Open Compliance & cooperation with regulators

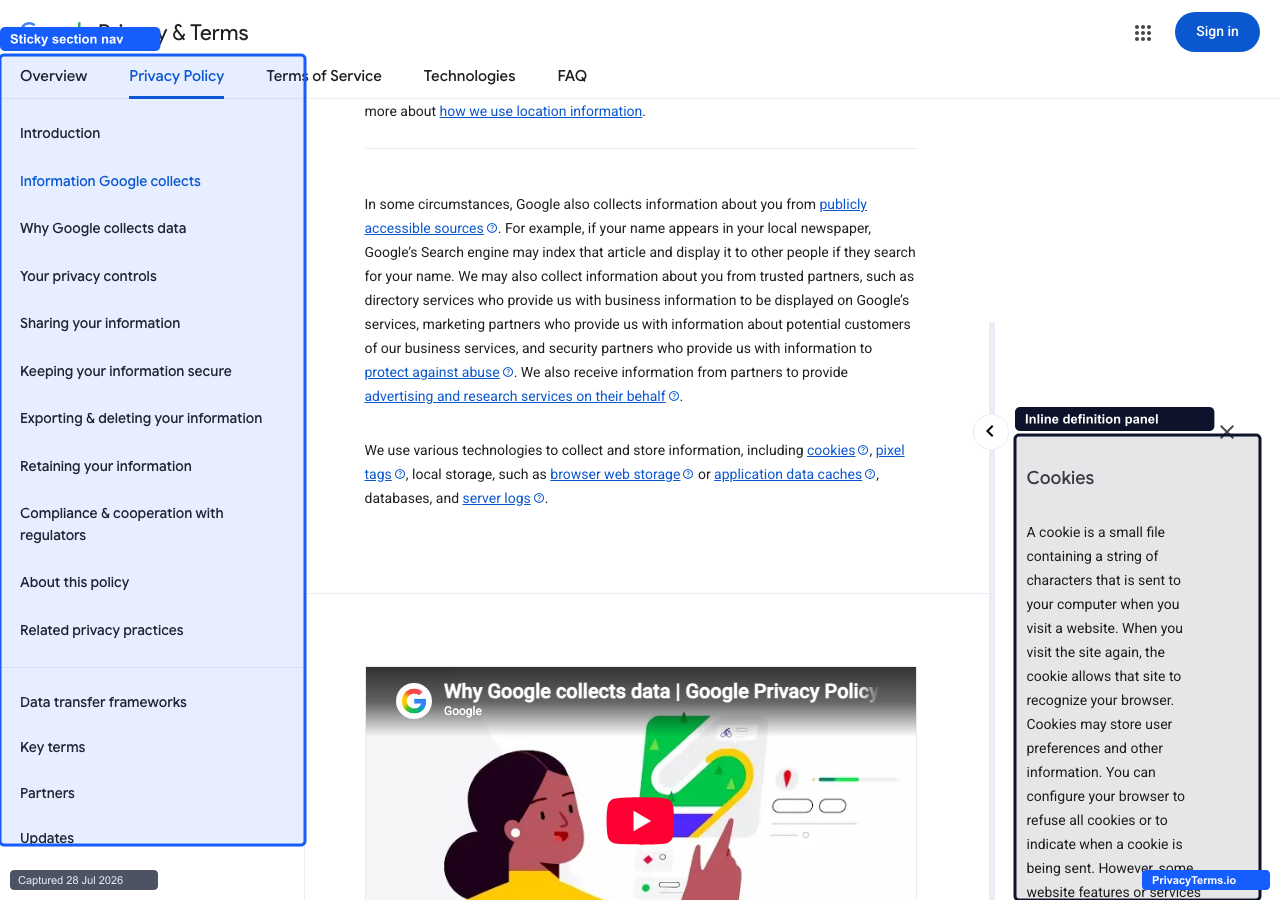pos(122,524)
